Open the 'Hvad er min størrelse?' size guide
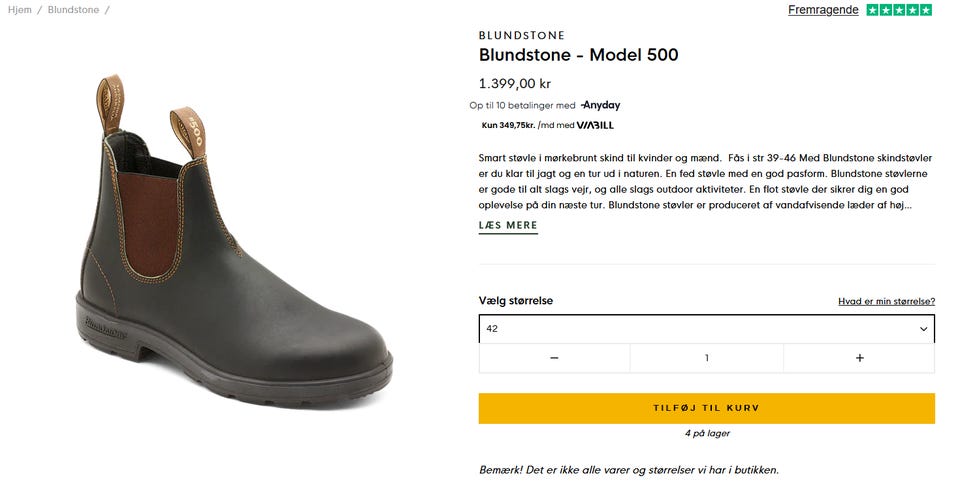Image resolution: width=960 pixels, height=482 pixels. (886, 301)
